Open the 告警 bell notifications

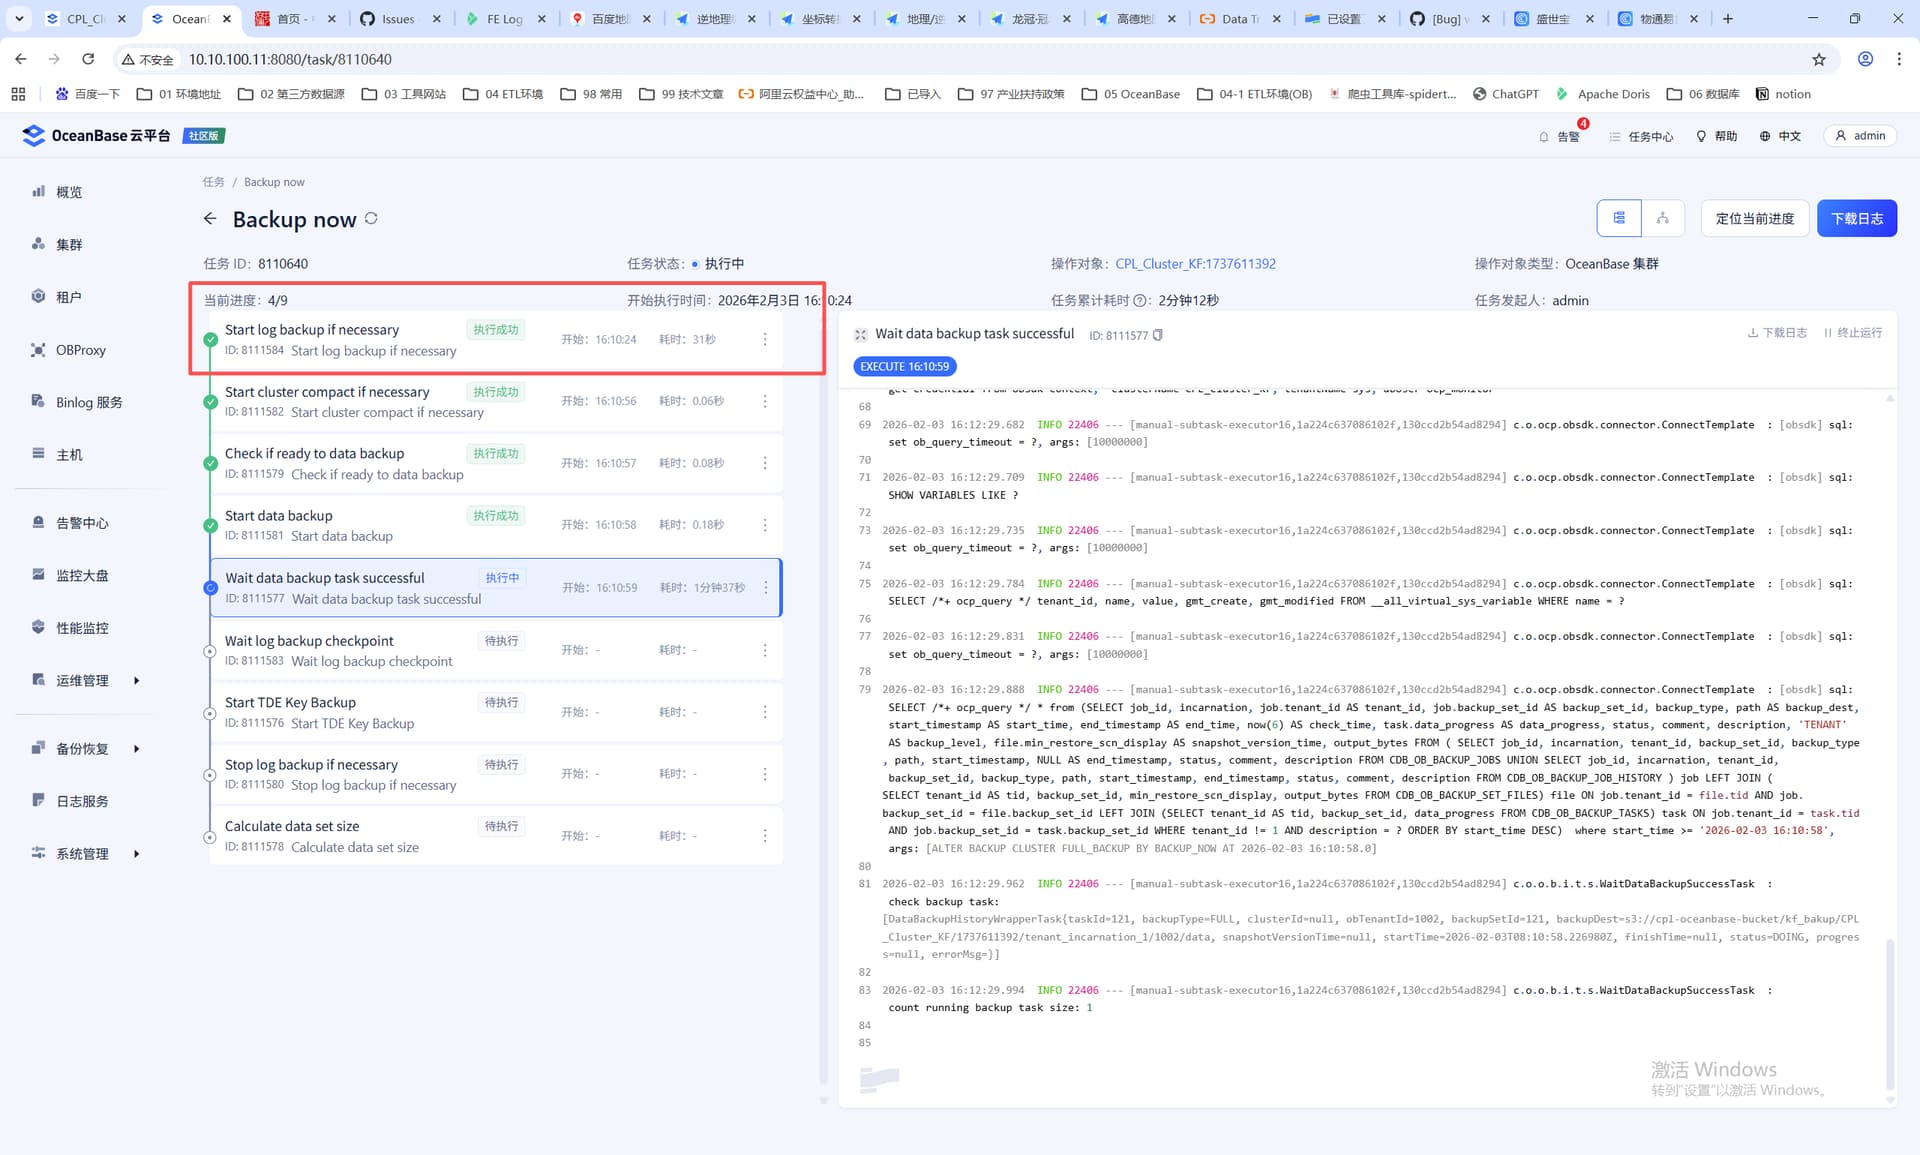(1559, 136)
